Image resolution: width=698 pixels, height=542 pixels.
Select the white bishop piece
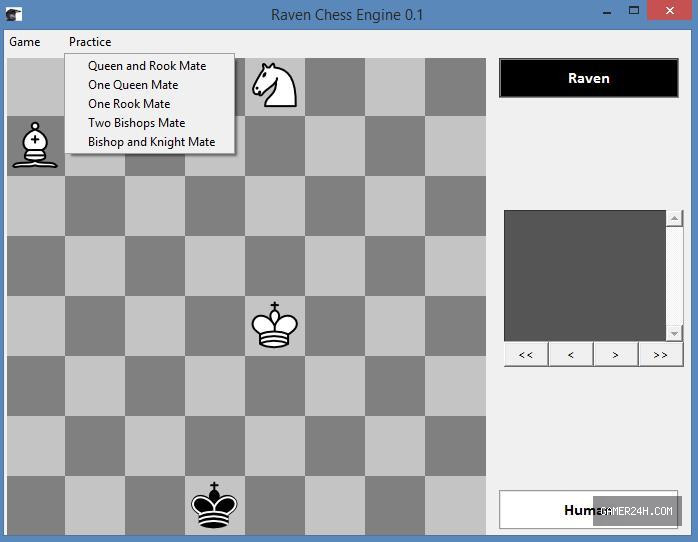point(35,145)
